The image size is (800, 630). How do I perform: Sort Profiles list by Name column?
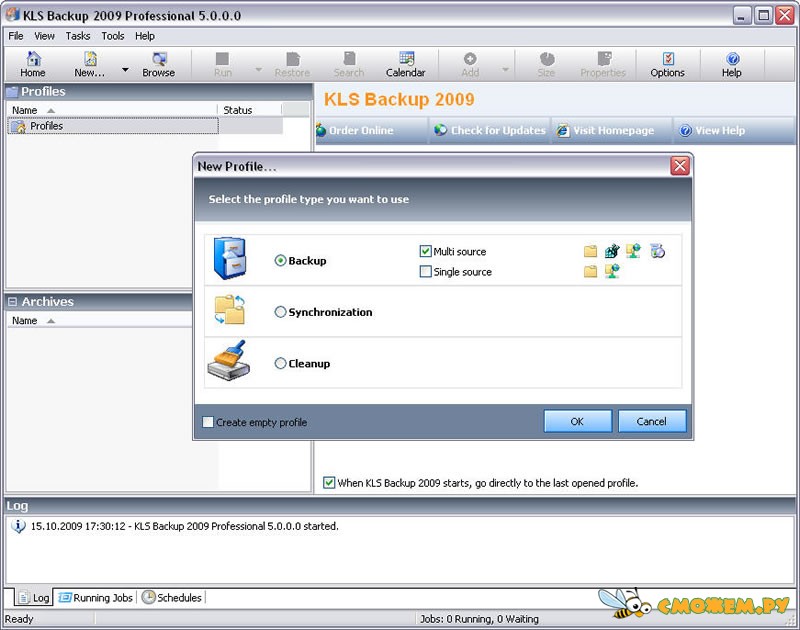click(111, 110)
